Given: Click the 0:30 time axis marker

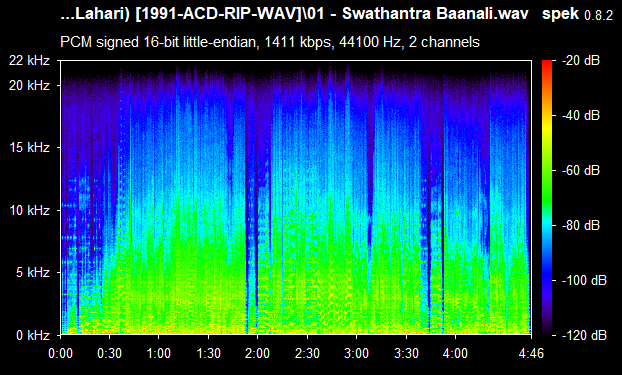Looking at the screenshot, I should pyautogui.click(x=109, y=353).
